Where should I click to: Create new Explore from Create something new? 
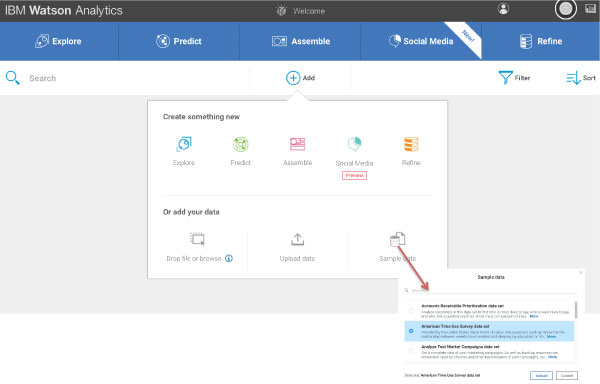pyautogui.click(x=184, y=151)
